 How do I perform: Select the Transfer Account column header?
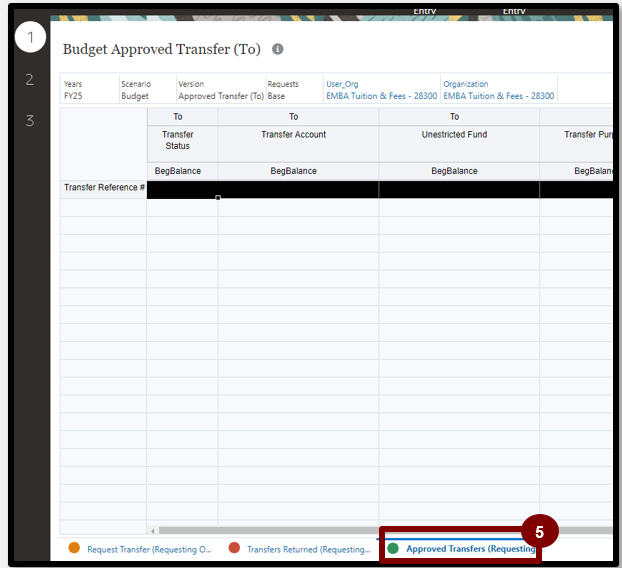pos(293,135)
